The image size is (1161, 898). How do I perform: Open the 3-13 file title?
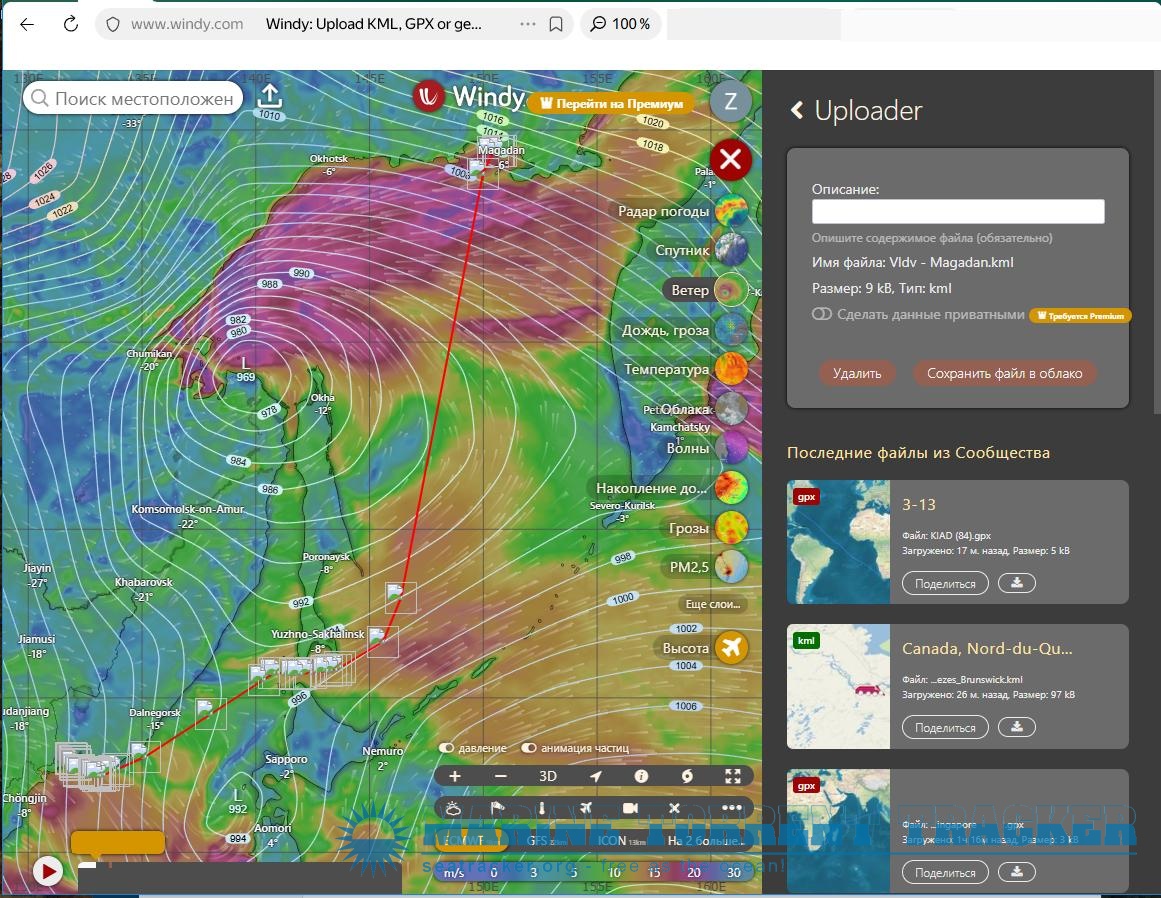point(919,505)
